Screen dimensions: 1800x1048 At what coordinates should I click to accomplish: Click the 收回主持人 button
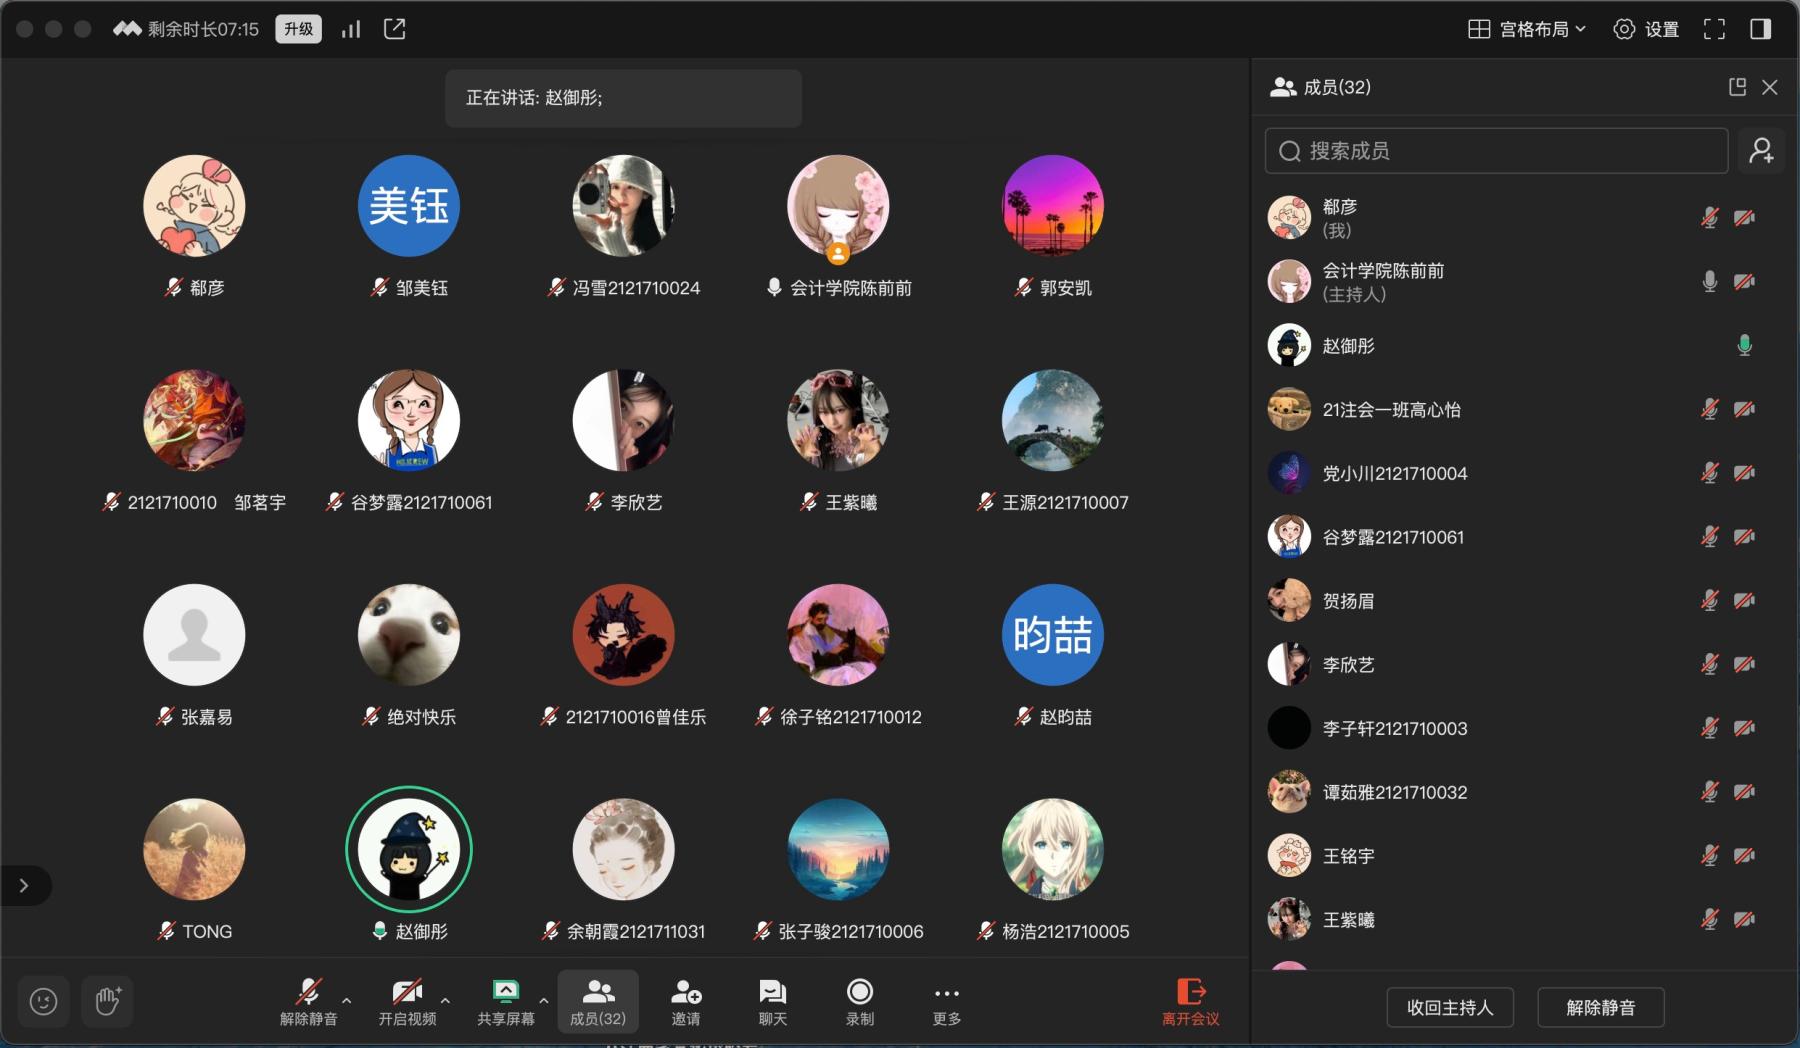(1449, 1007)
